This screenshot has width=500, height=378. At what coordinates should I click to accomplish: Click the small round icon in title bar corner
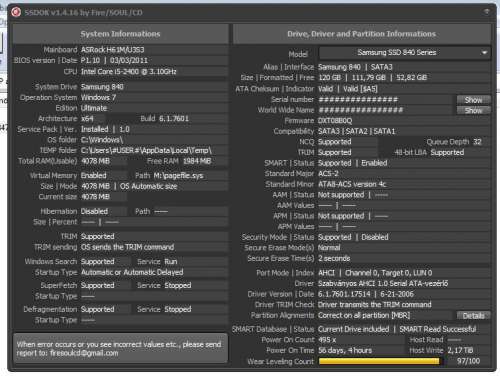pos(486,12)
